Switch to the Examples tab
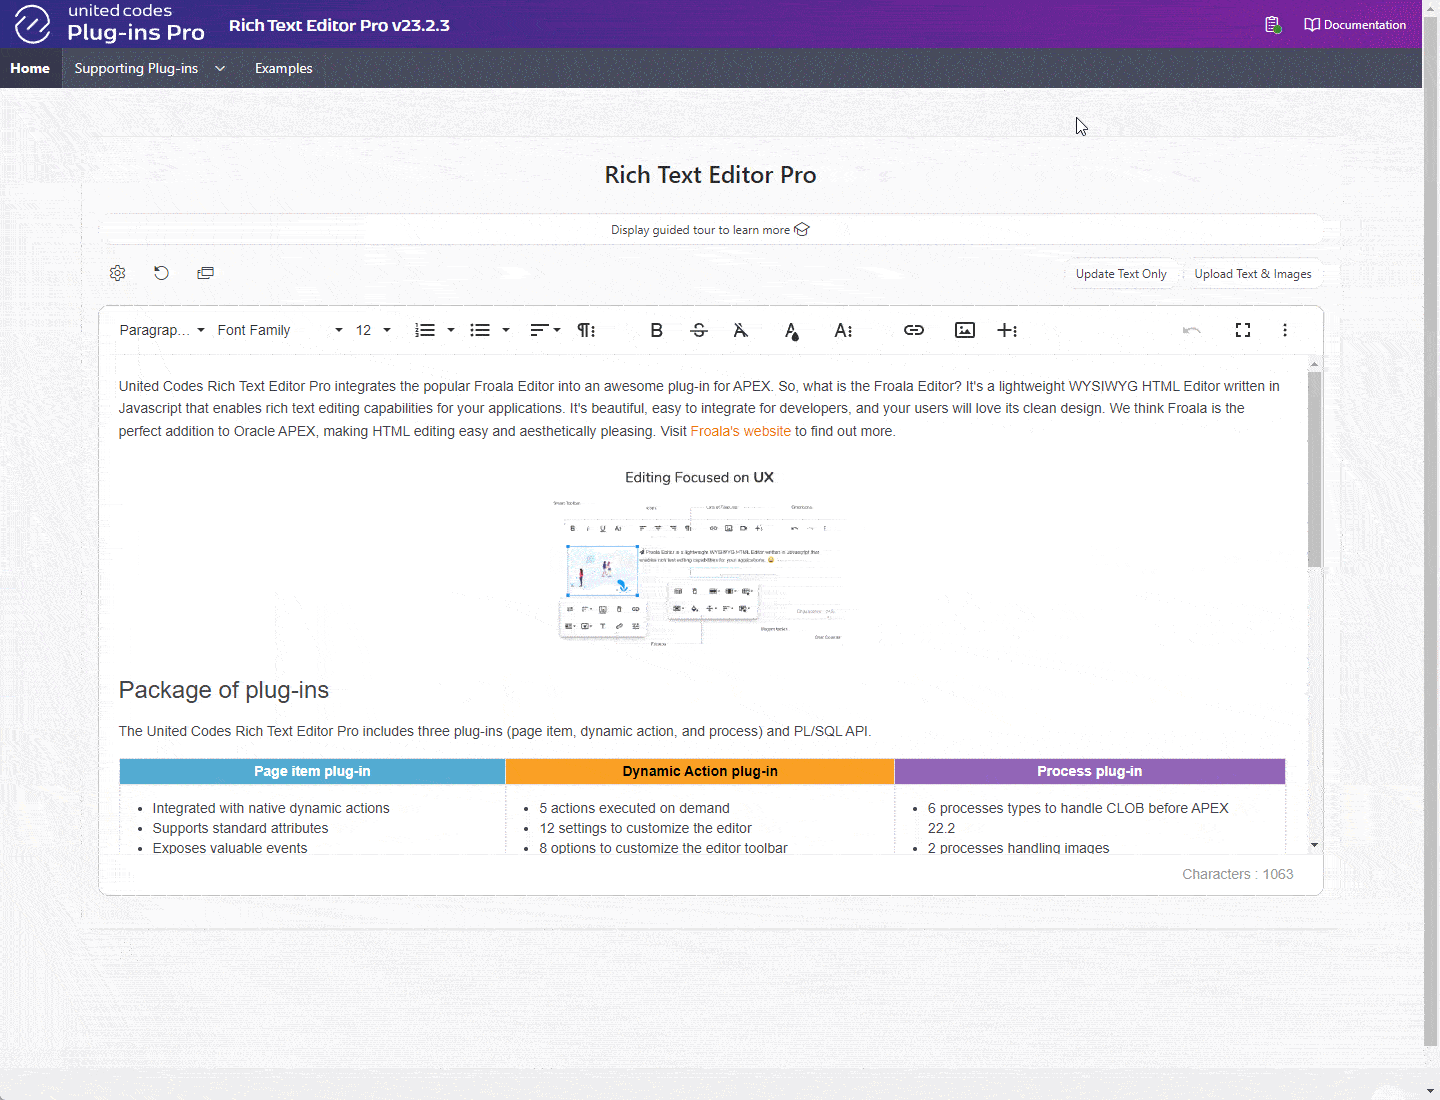This screenshot has width=1440, height=1100. coord(284,68)
